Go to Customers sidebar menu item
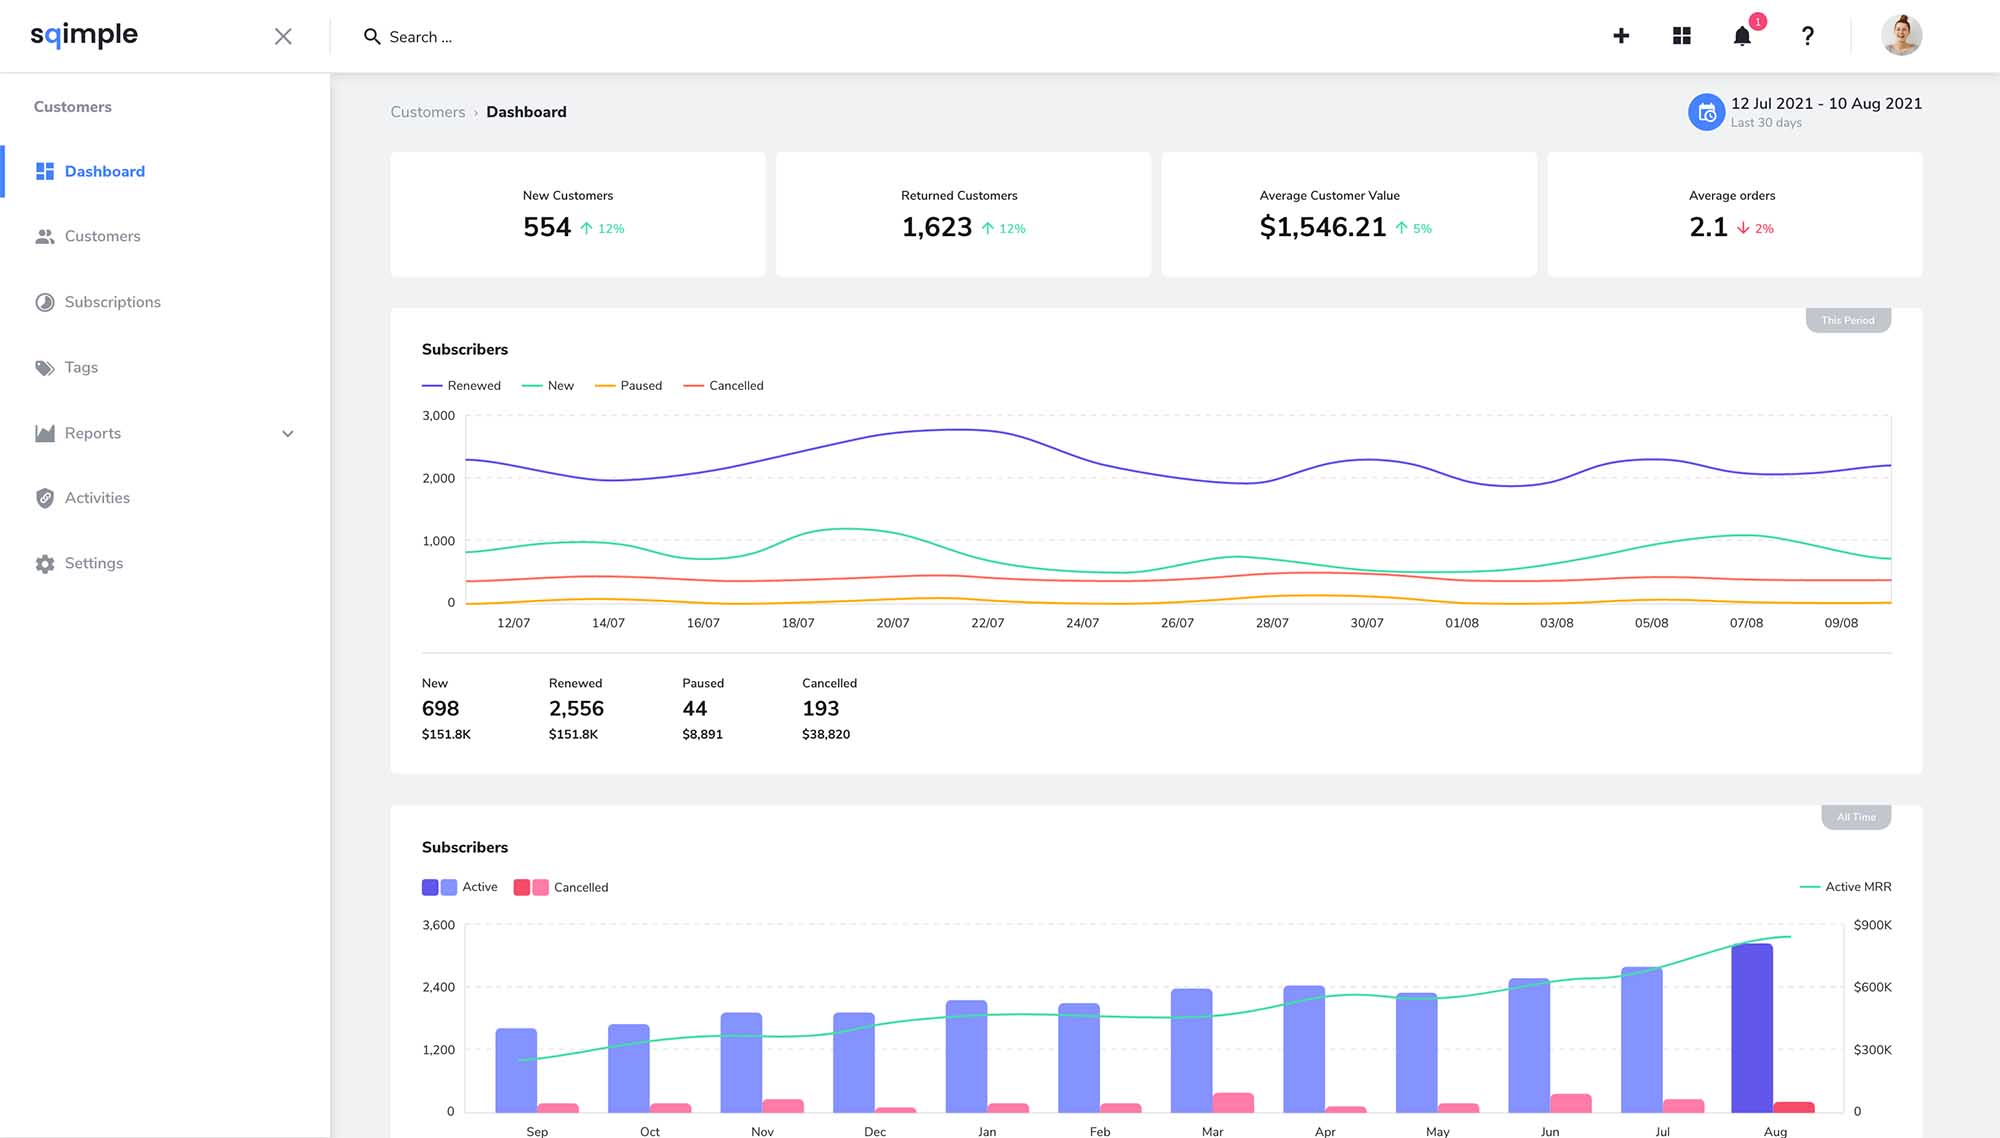 [102, 237]
